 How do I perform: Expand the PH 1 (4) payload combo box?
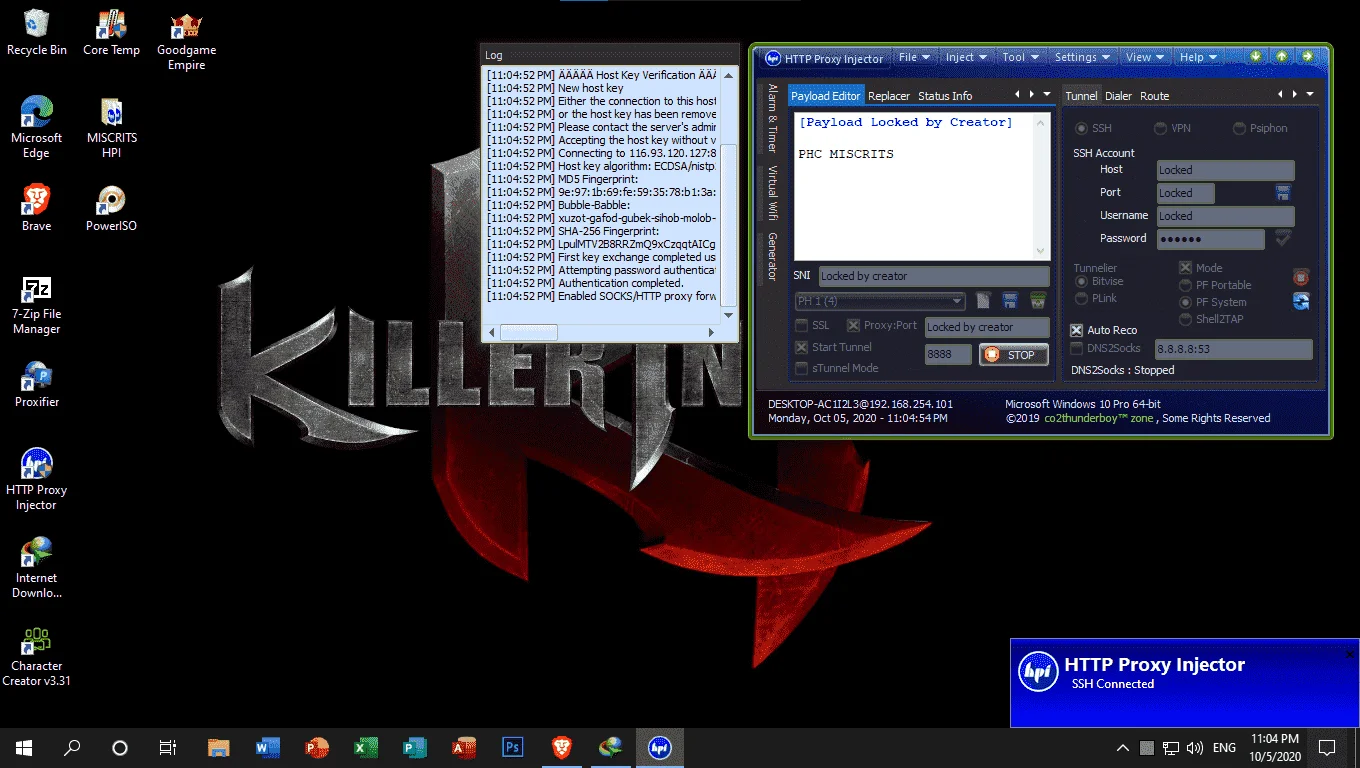pos(958,301)
